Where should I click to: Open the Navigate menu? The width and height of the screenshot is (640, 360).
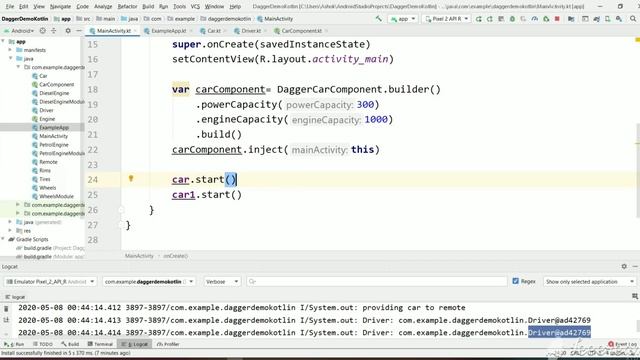click(60, 7)
